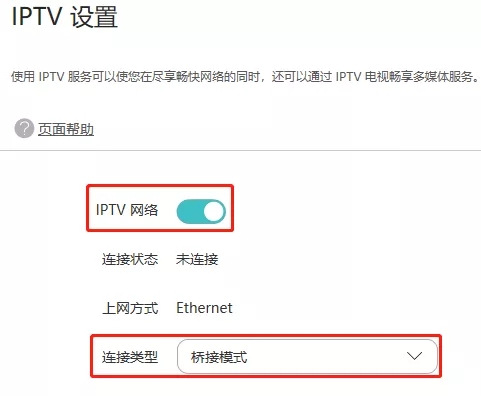Click the teal track of IPTV switch
This screenshot has width=481, height=396.
(x=189, y=212)
